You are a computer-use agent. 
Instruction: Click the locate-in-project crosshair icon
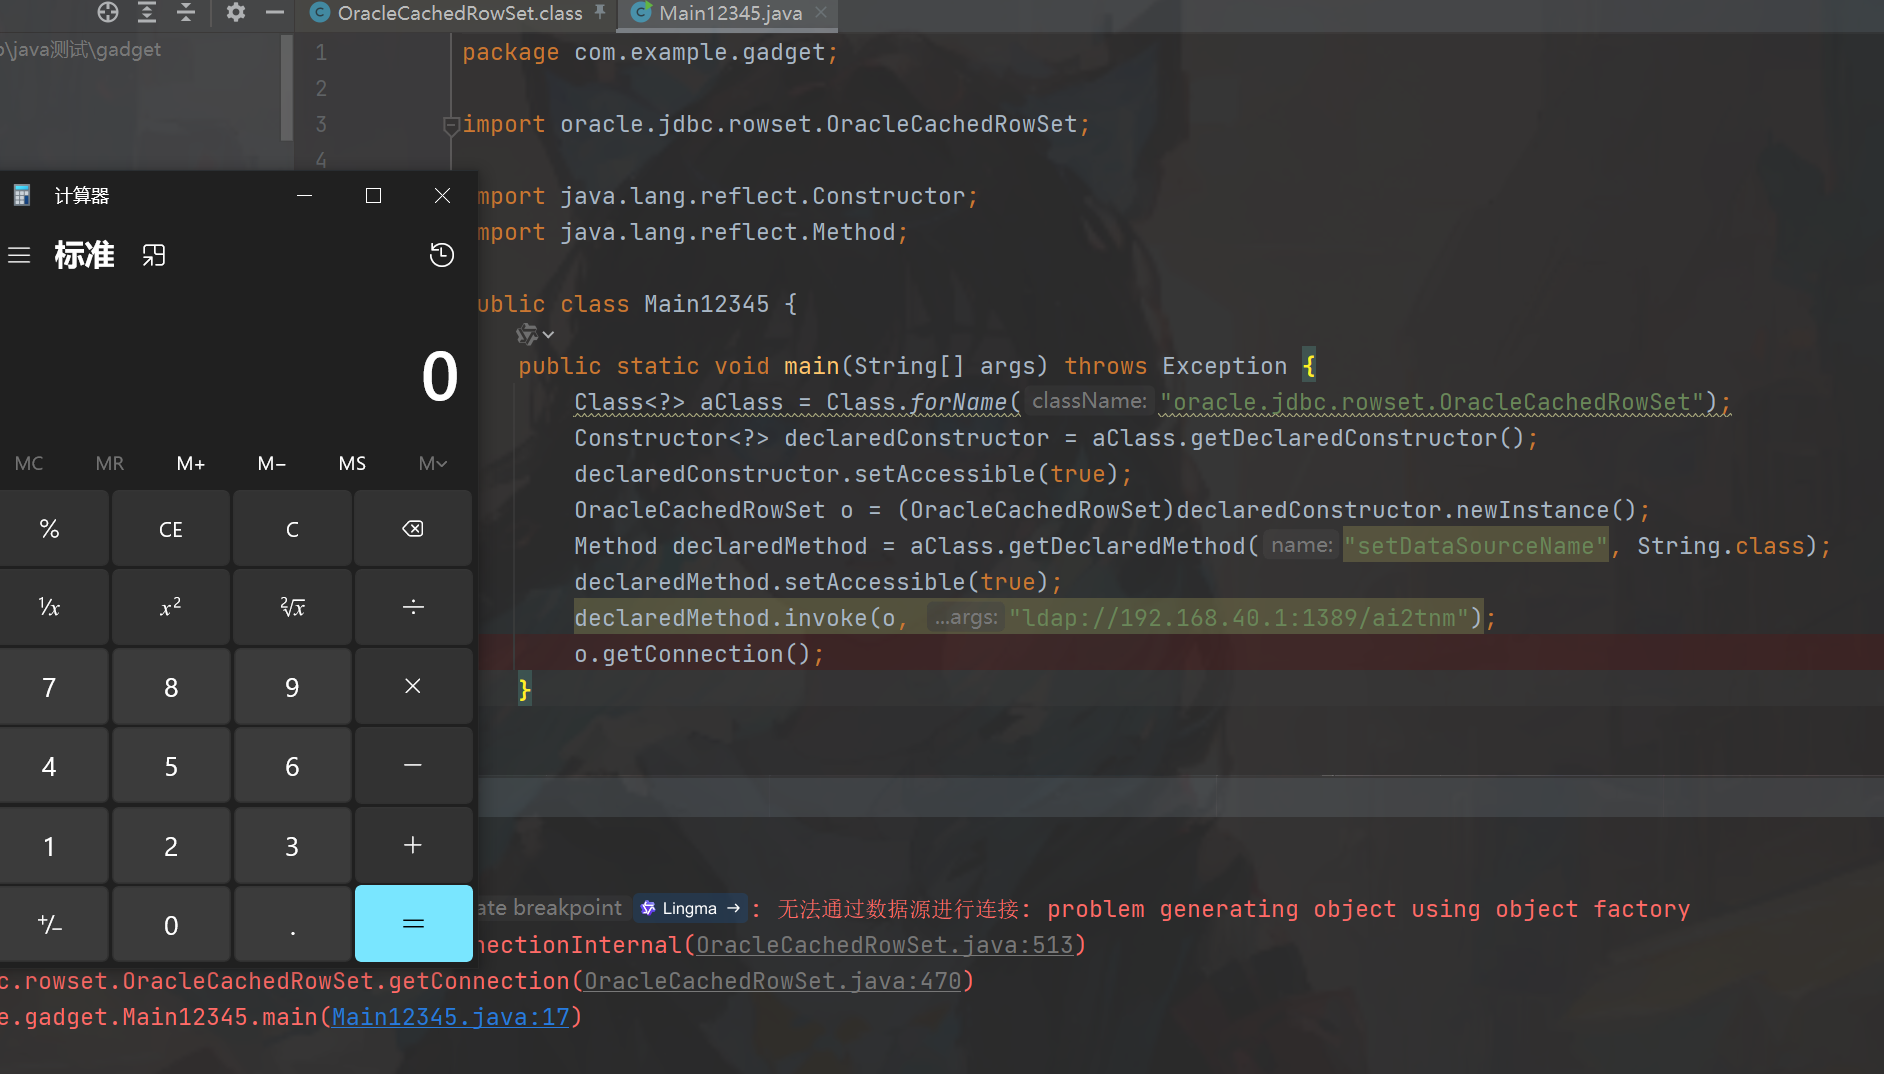click(x=108, y=12)
